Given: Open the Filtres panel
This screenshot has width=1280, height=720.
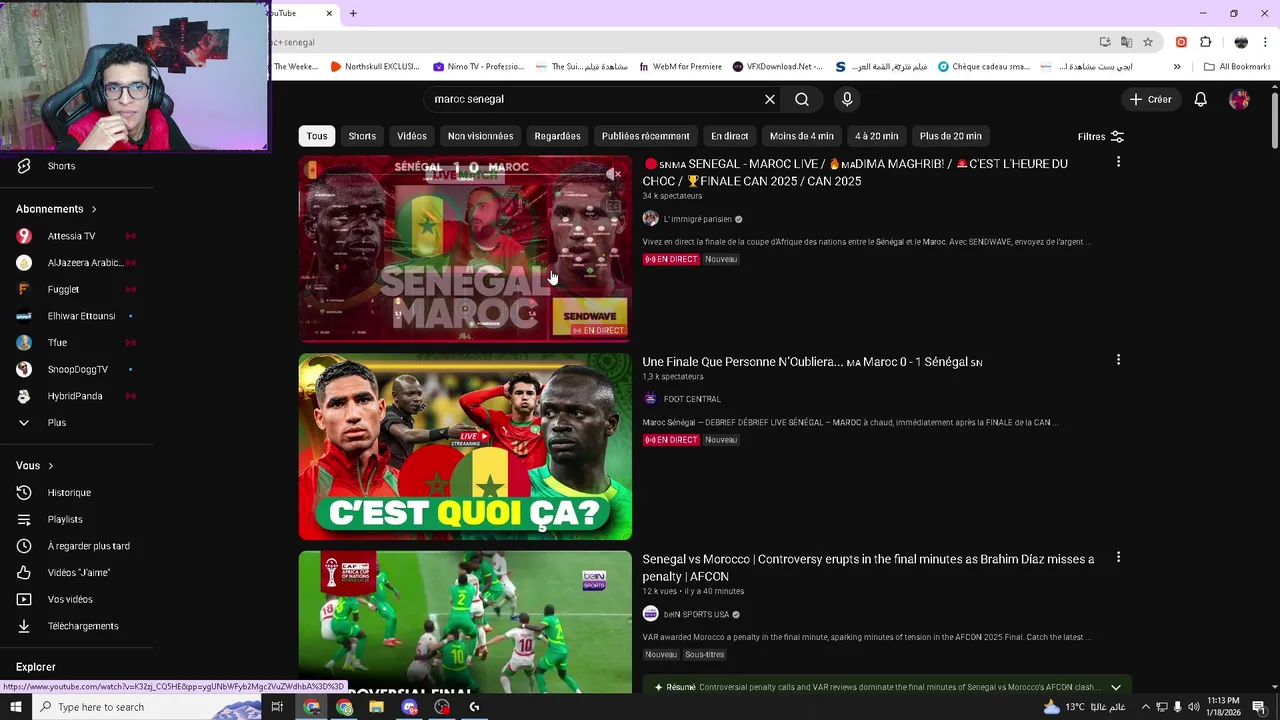Looking at the screenshot, I should pos(1100,136).
